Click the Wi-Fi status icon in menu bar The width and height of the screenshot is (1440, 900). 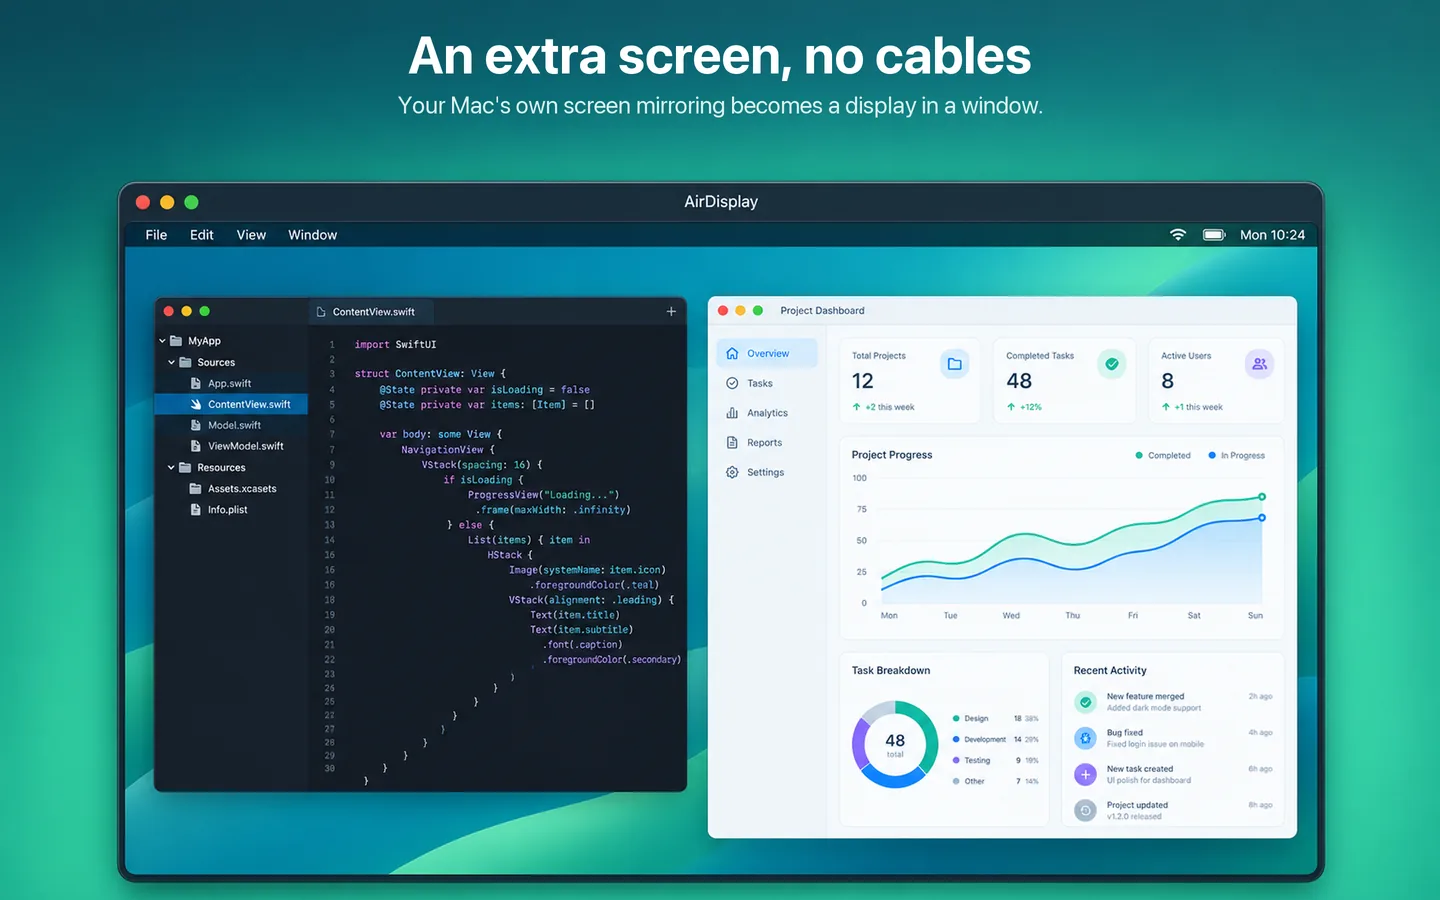pos(1178,235)
